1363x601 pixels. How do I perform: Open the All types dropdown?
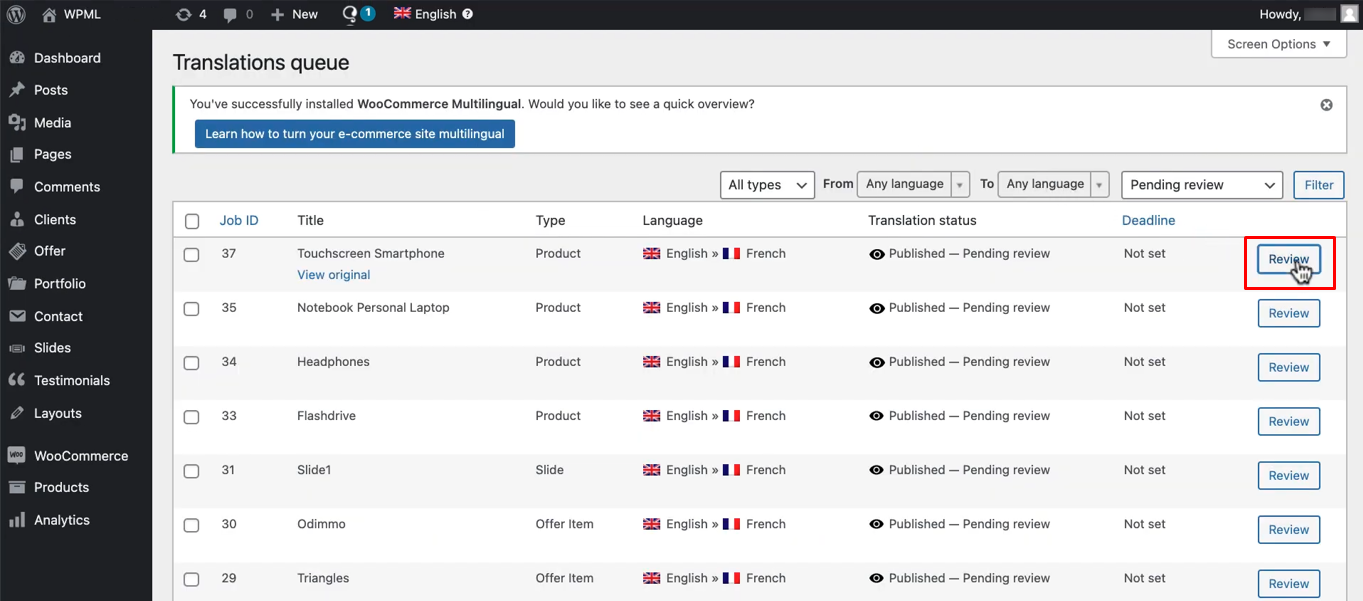point(767,185)
